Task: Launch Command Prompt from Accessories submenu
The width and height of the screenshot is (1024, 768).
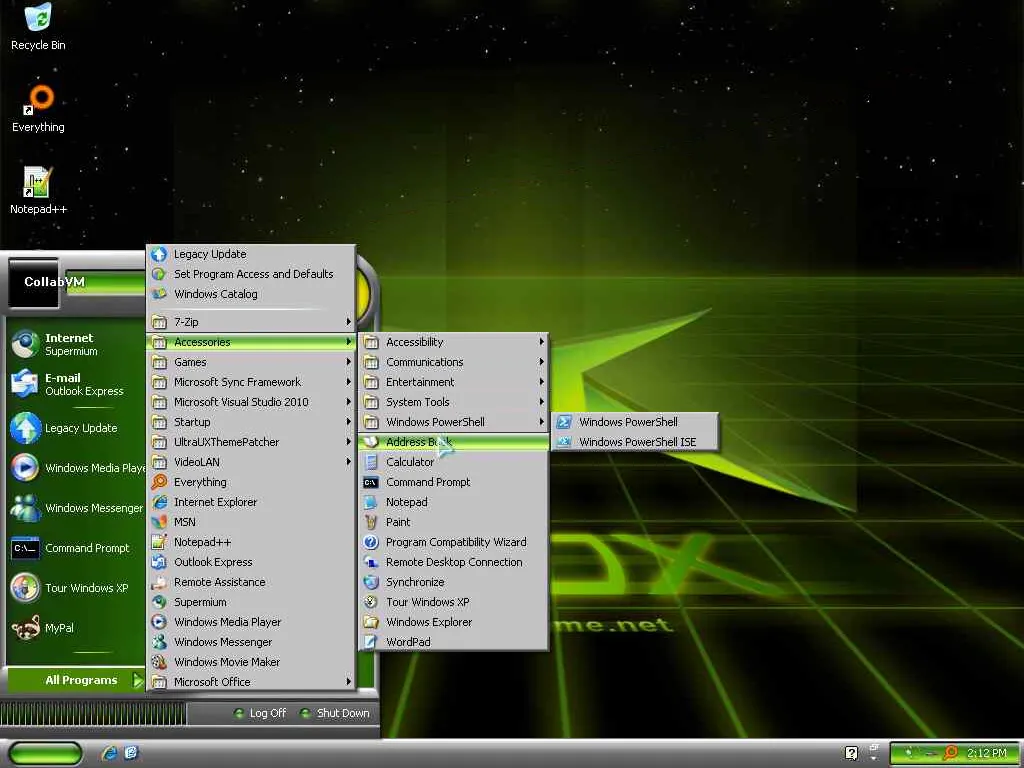Action: [454, 482]
